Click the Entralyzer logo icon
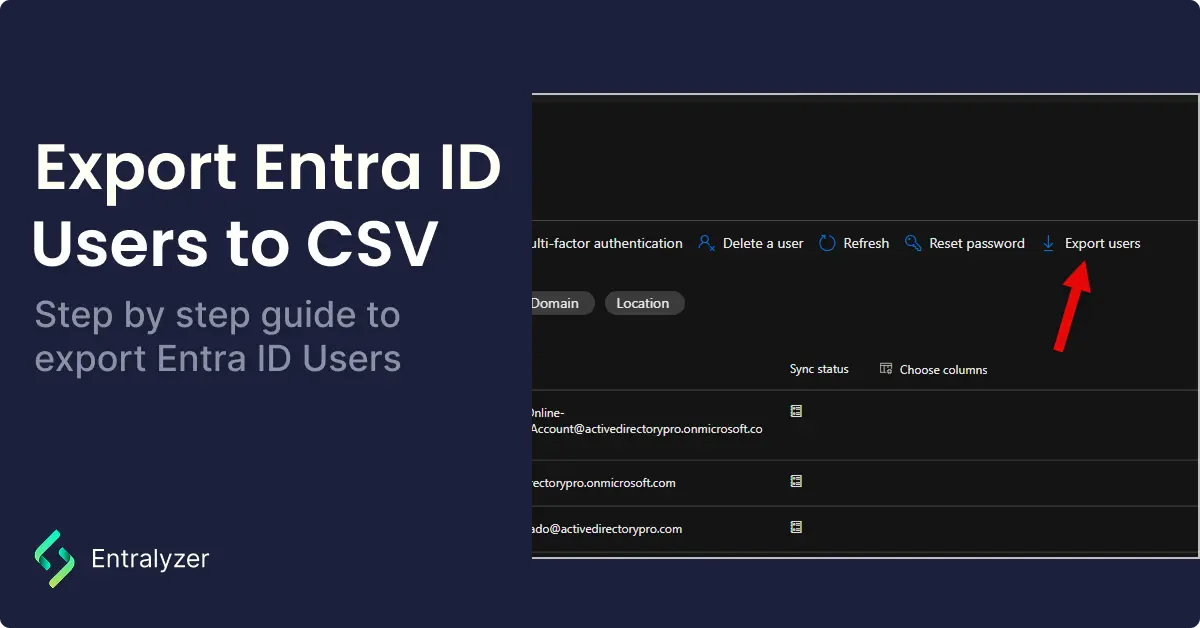Viewport: 1200px width, 628px height. tap(55, 559)
